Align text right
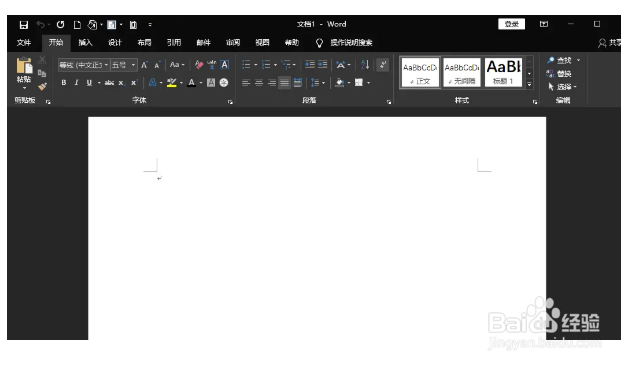637x365 pixels. point(272,83)
